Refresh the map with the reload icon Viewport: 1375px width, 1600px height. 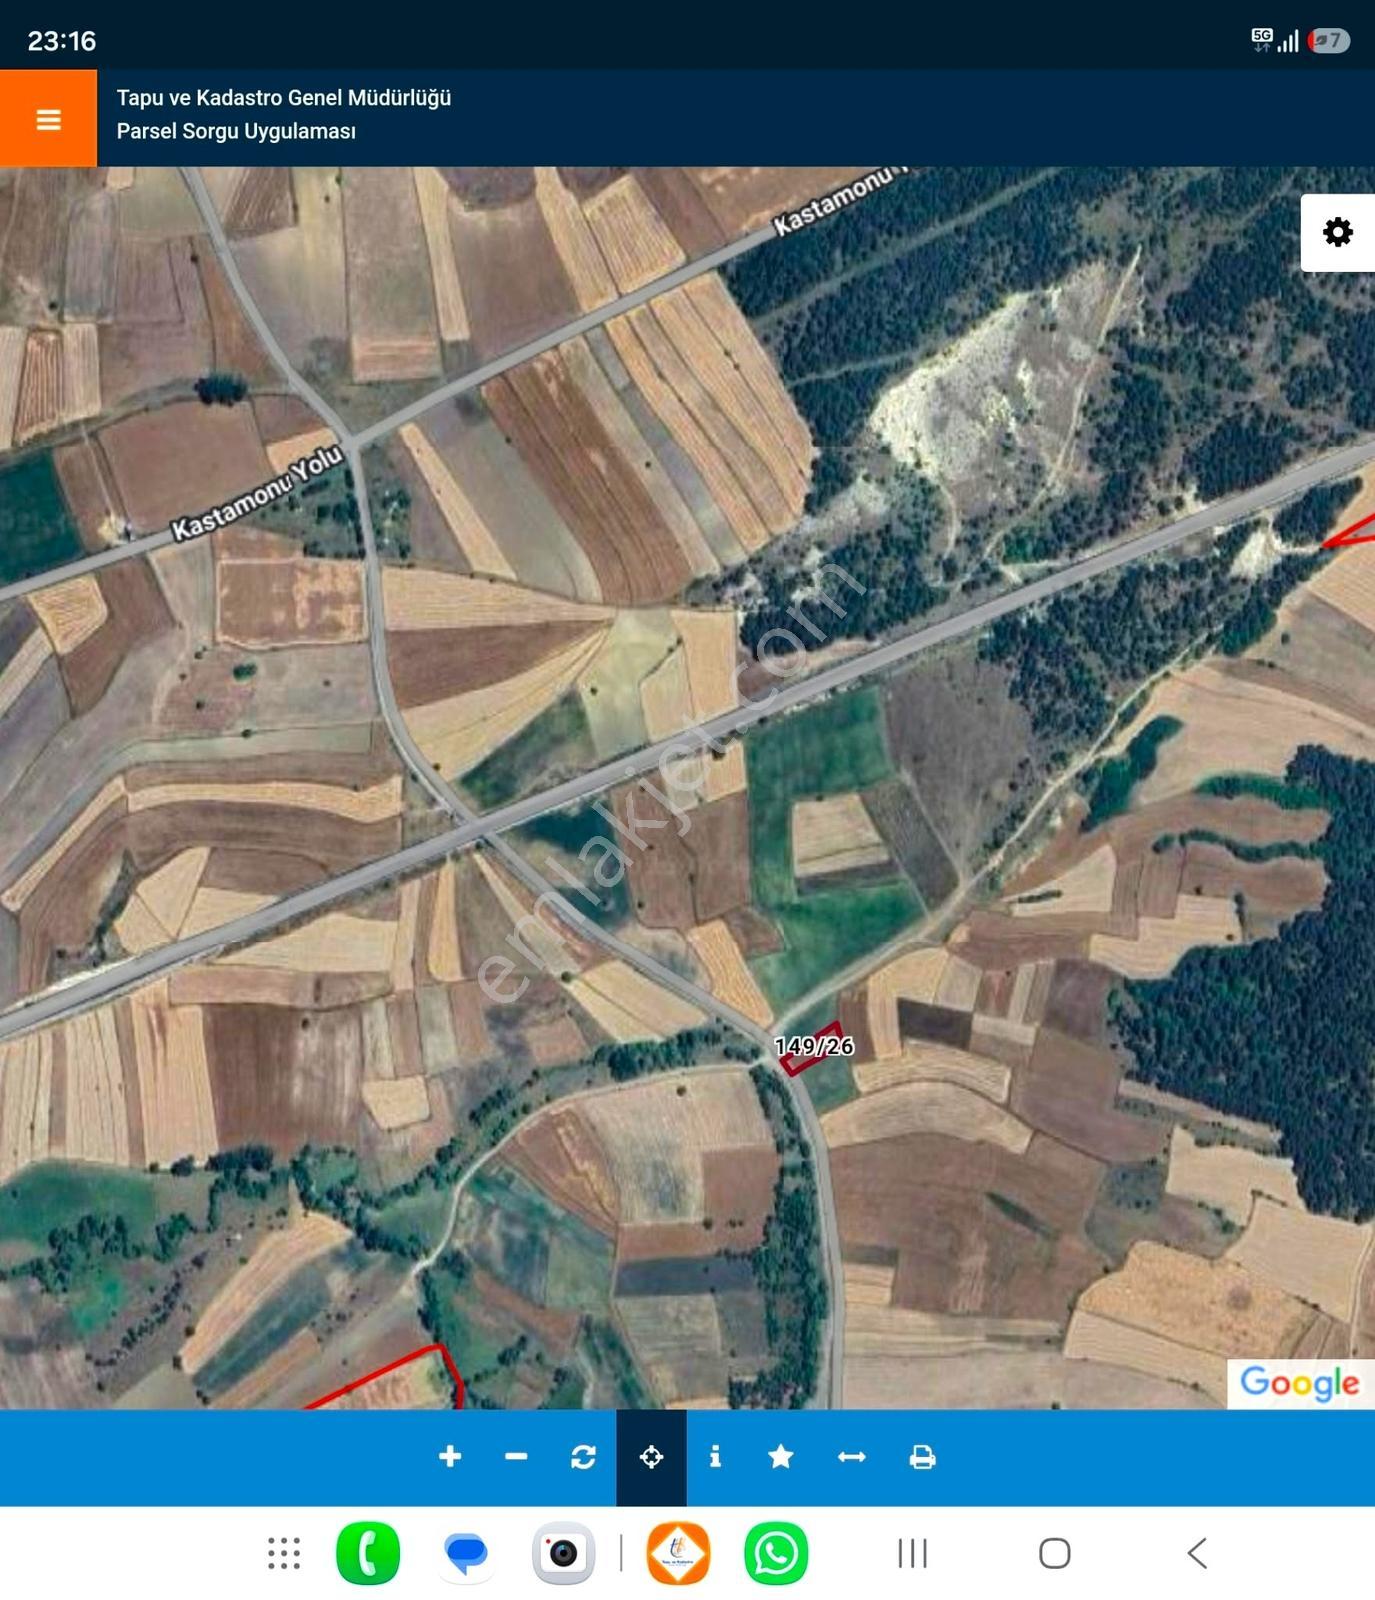583,1457
